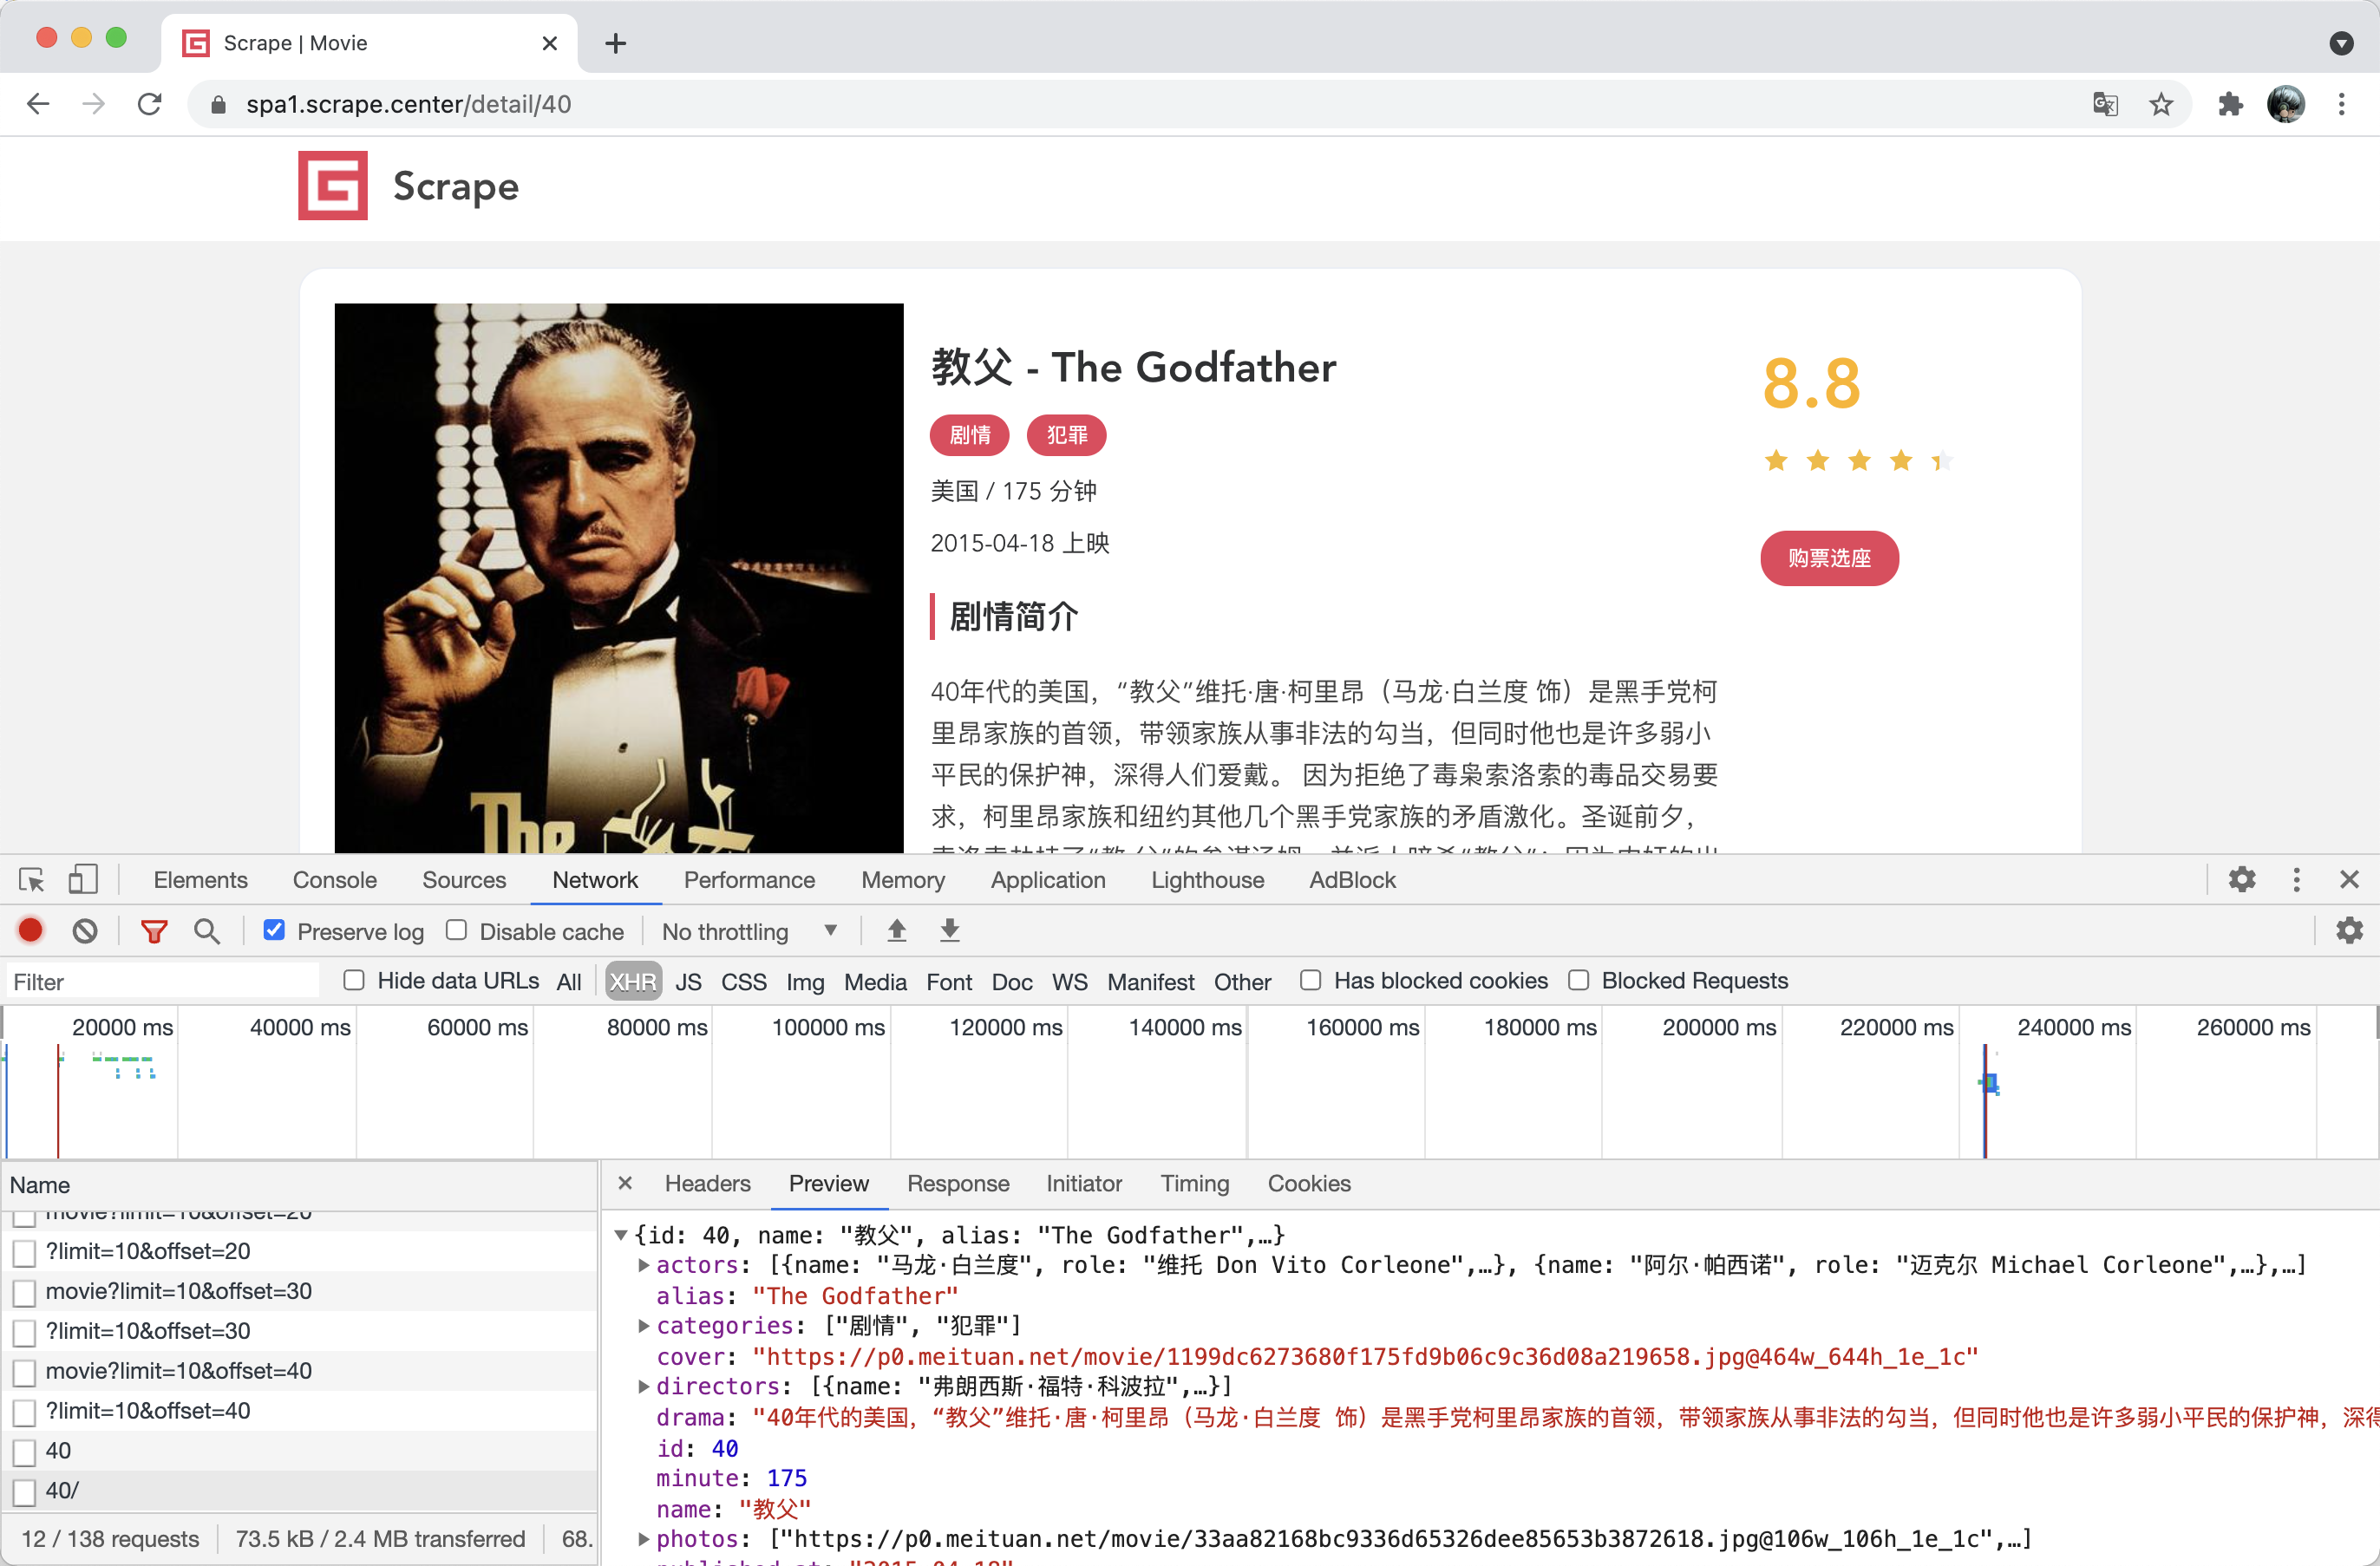Toggle the device toolbar icon

[83, 880]
